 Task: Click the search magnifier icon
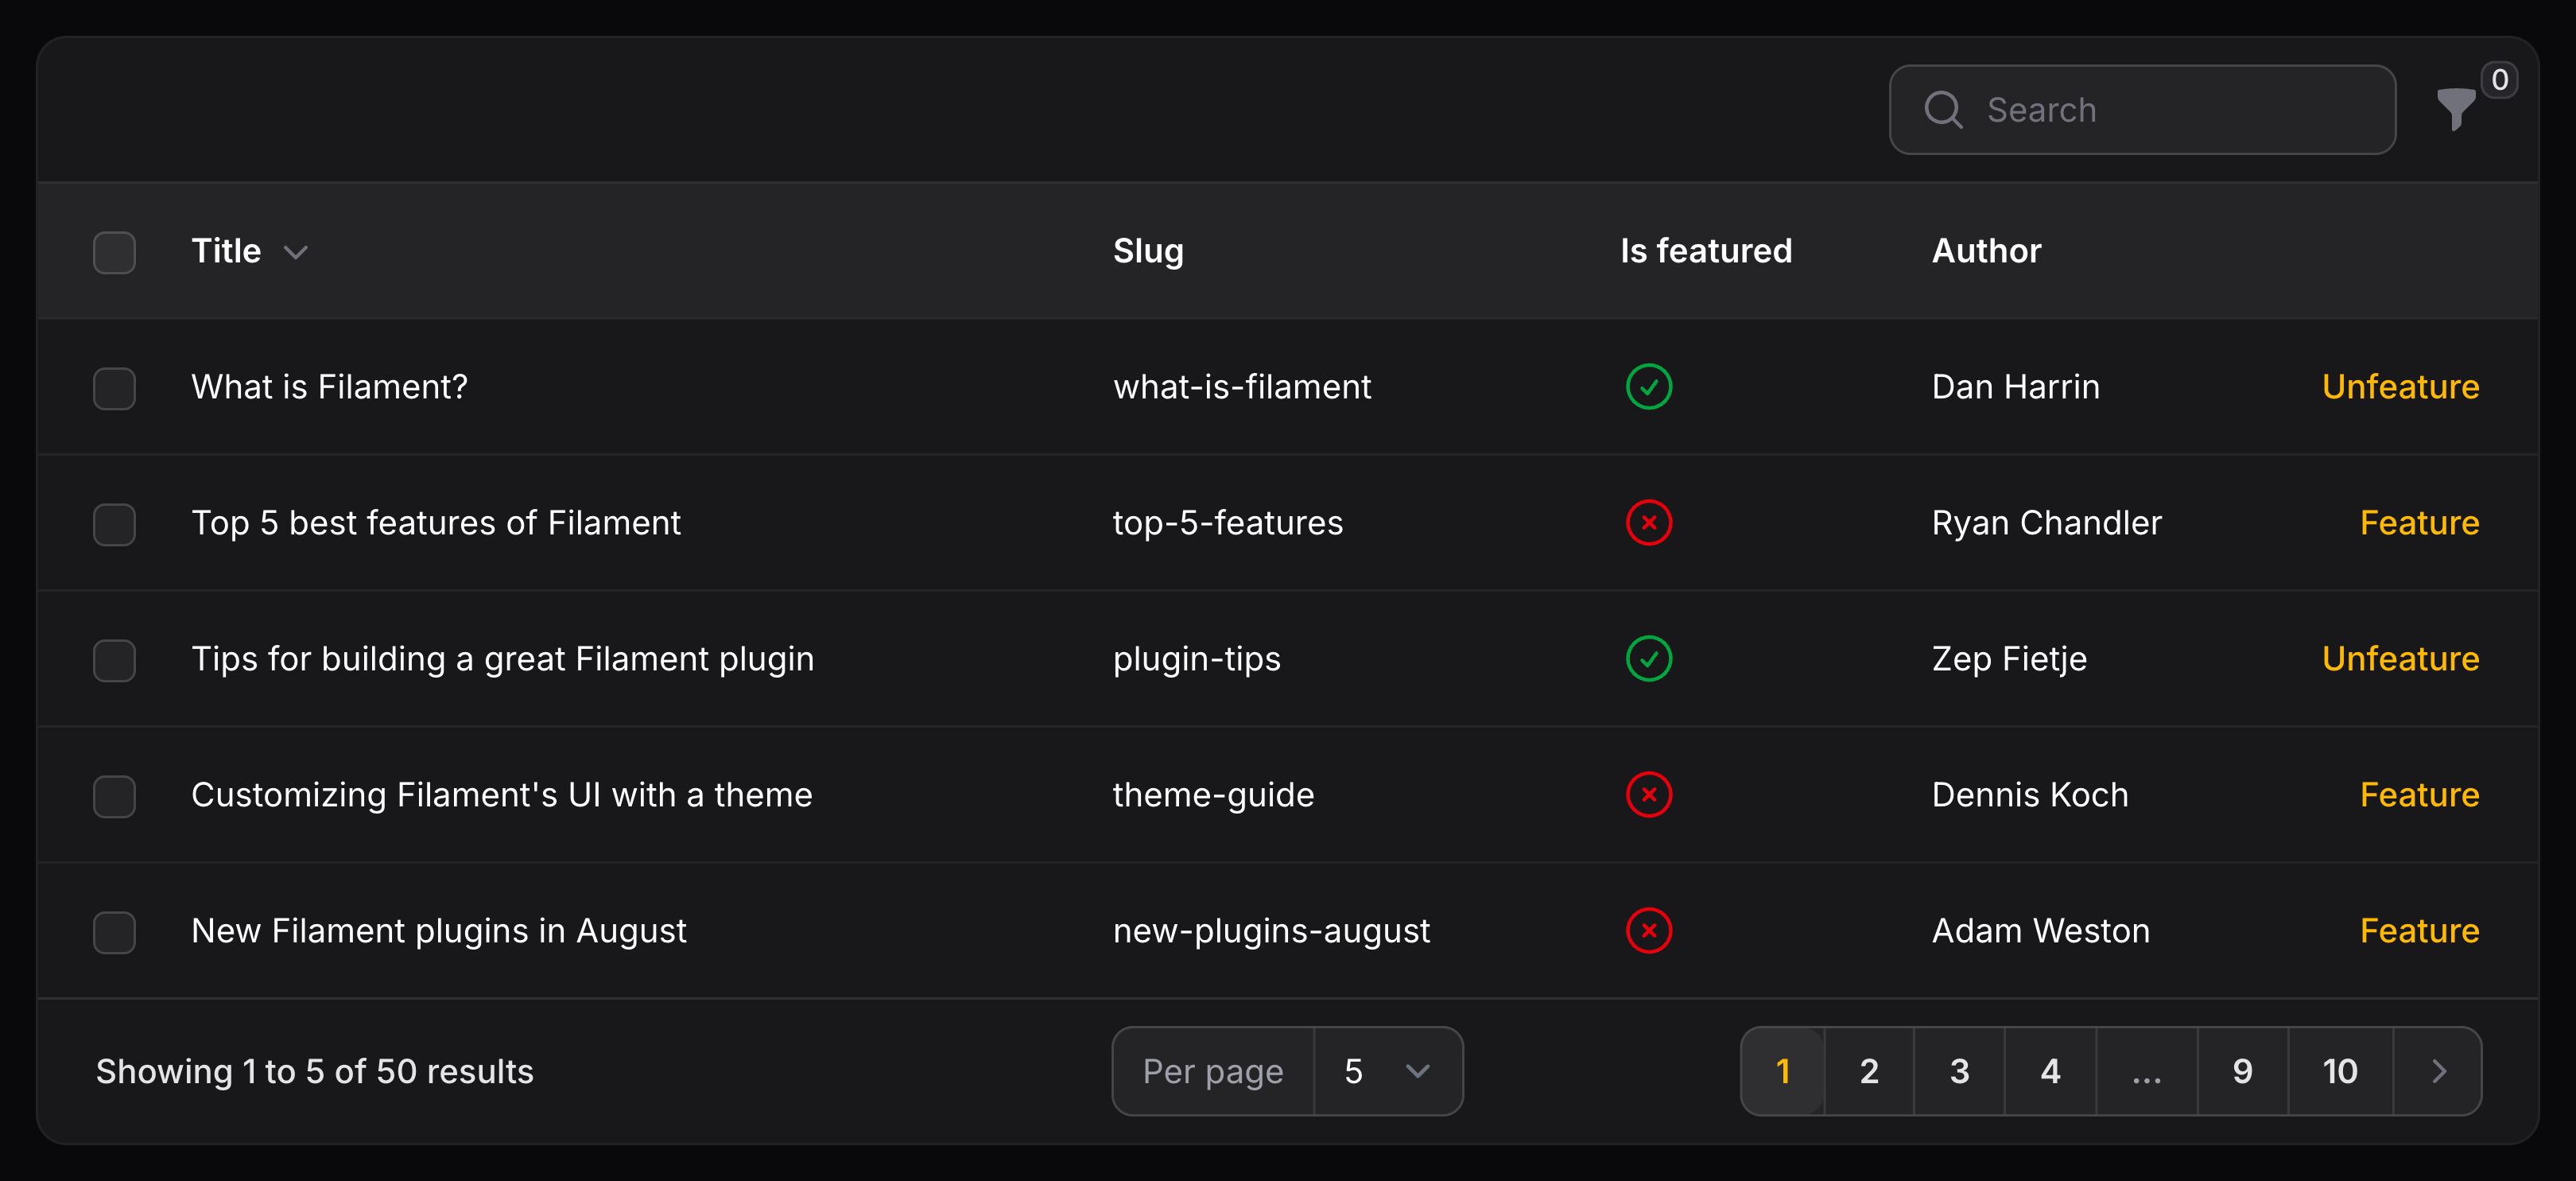(1943, 110)
